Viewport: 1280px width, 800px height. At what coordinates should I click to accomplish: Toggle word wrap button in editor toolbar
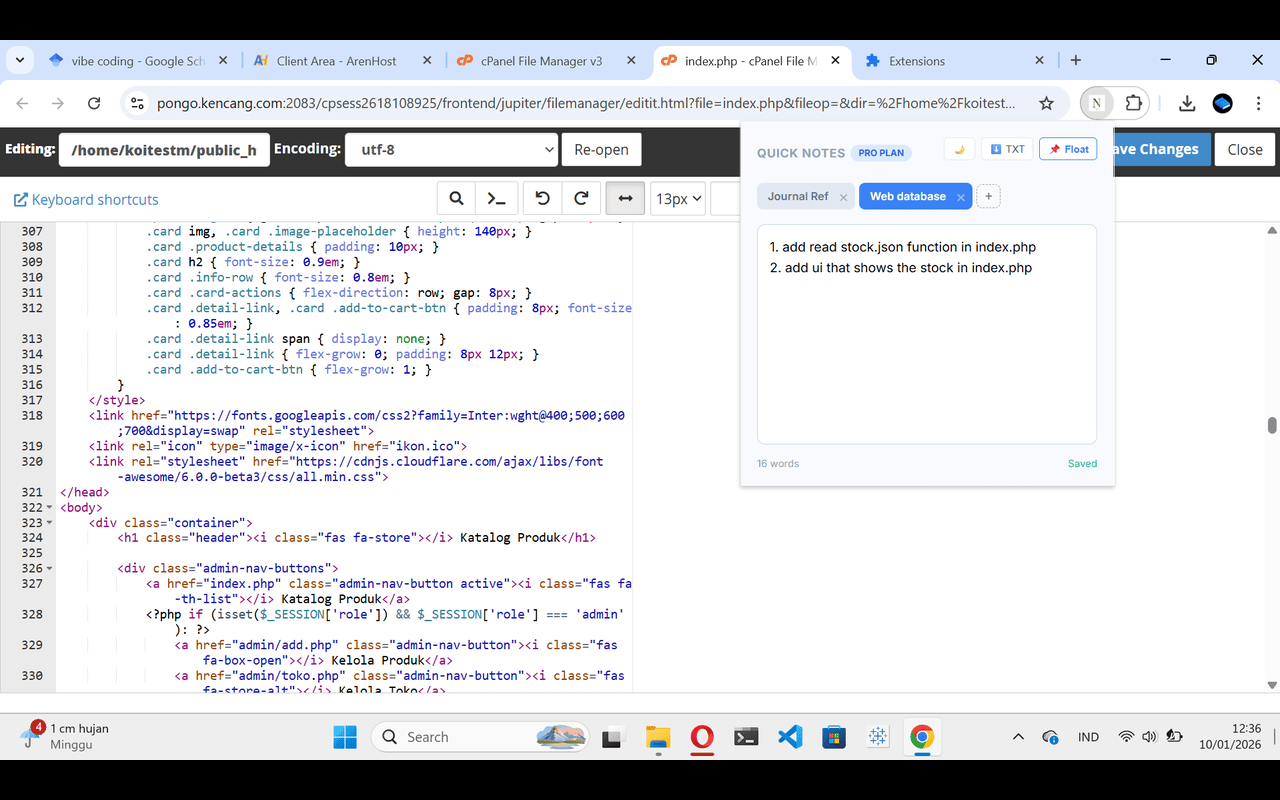pyautogui.click(x=625, y=199)
